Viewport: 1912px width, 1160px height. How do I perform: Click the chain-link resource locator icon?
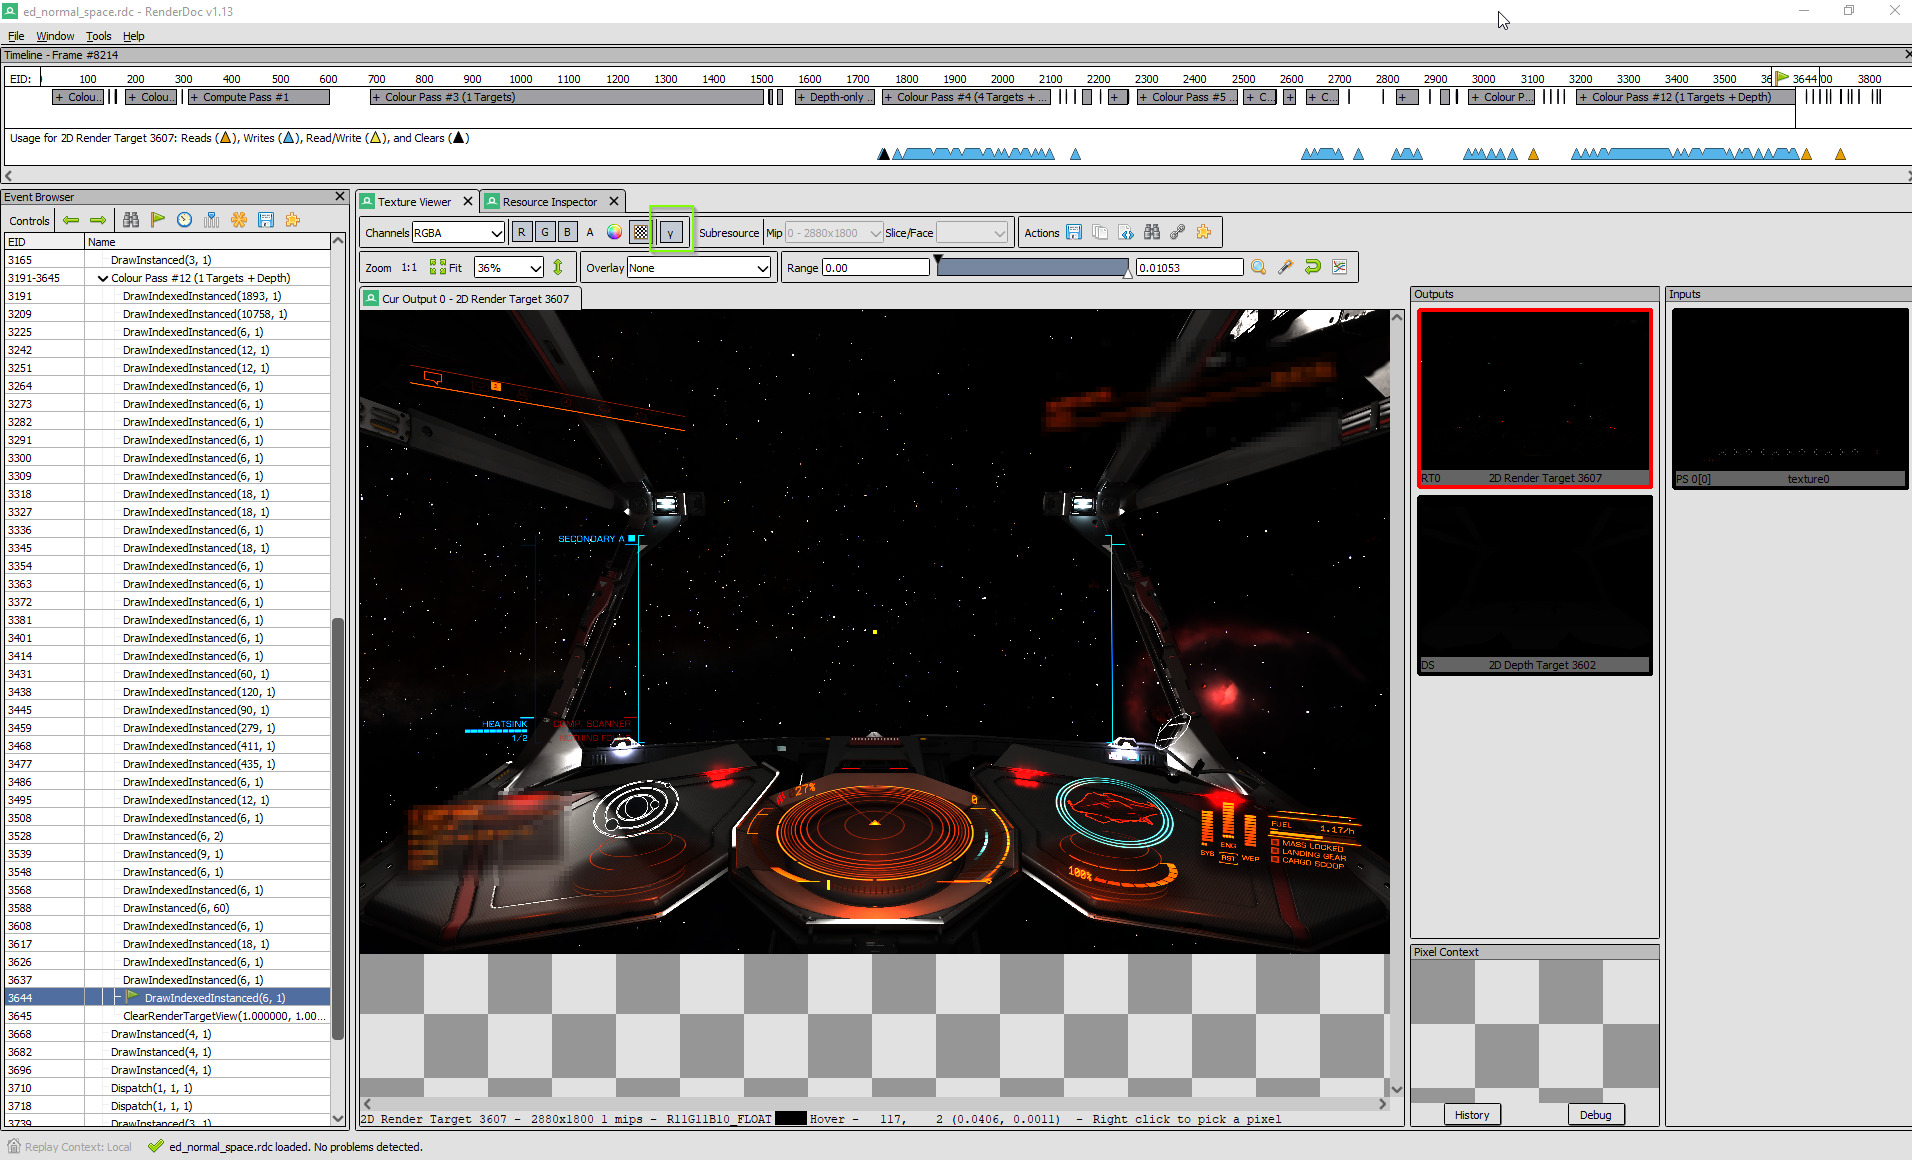[x=1178, y=233]
